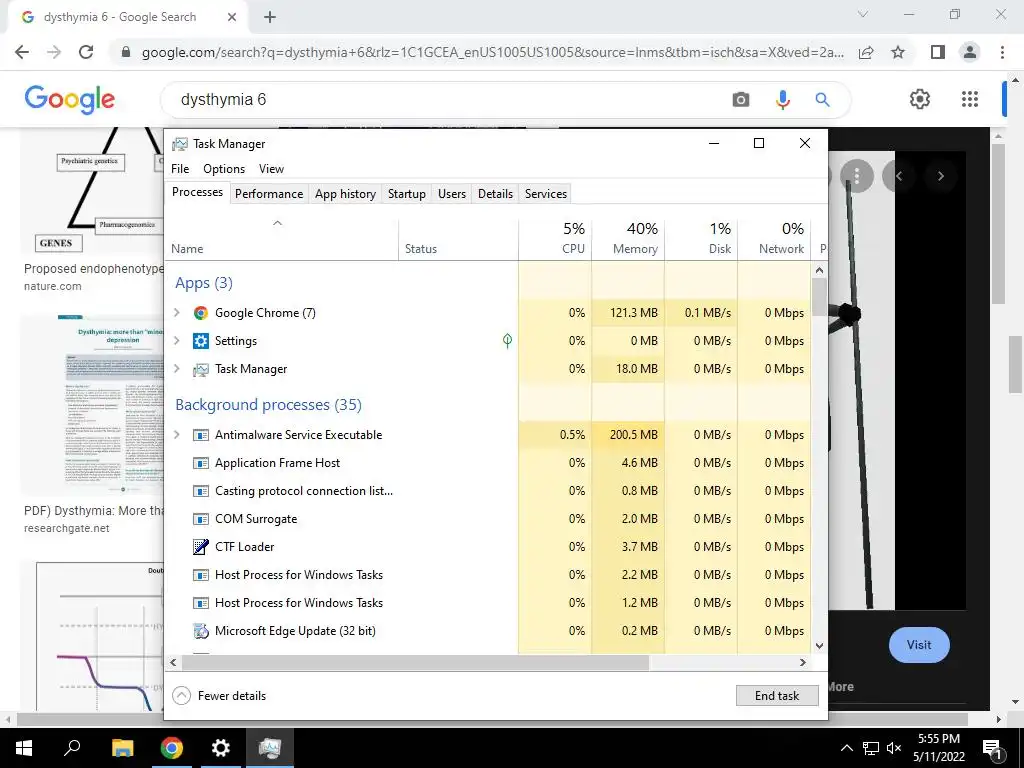This screenshot has width=1024, height=768.
Task: Open the notification center icon
Action: click(x=993, y=748)
